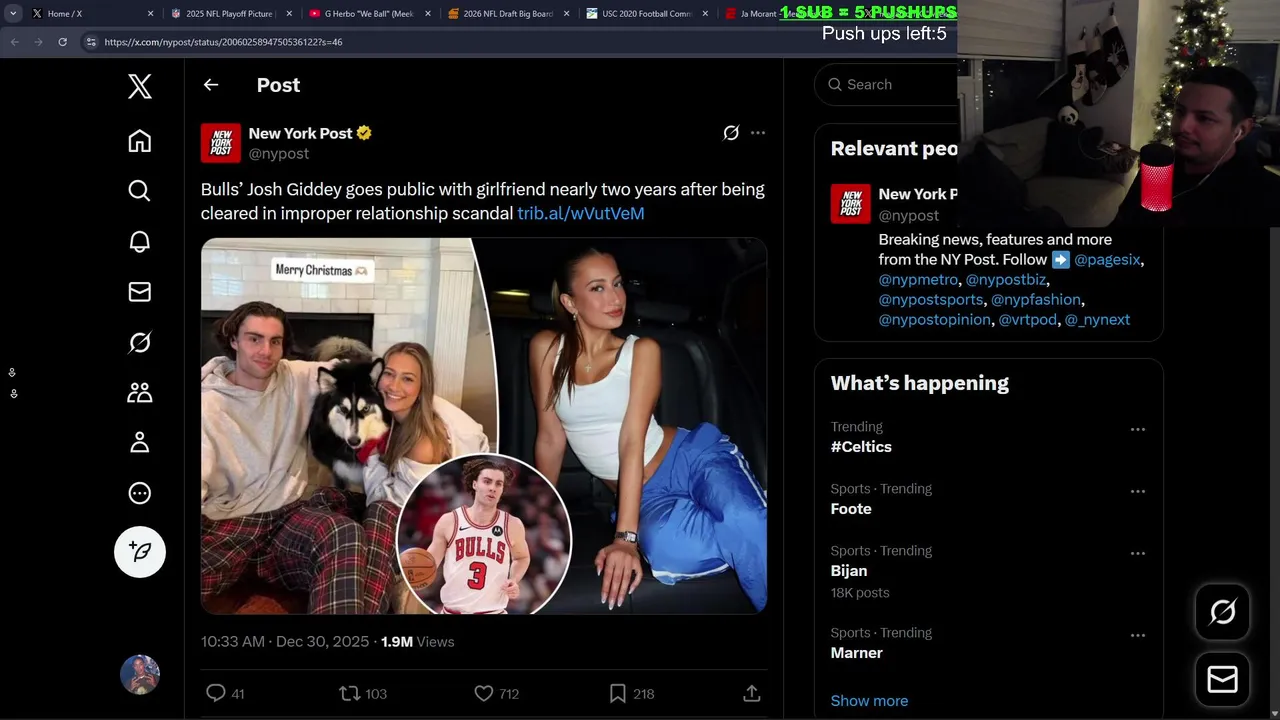Open Notifications bell icon
This screenshot has height=720, width=1280.
tap(140, 241)
